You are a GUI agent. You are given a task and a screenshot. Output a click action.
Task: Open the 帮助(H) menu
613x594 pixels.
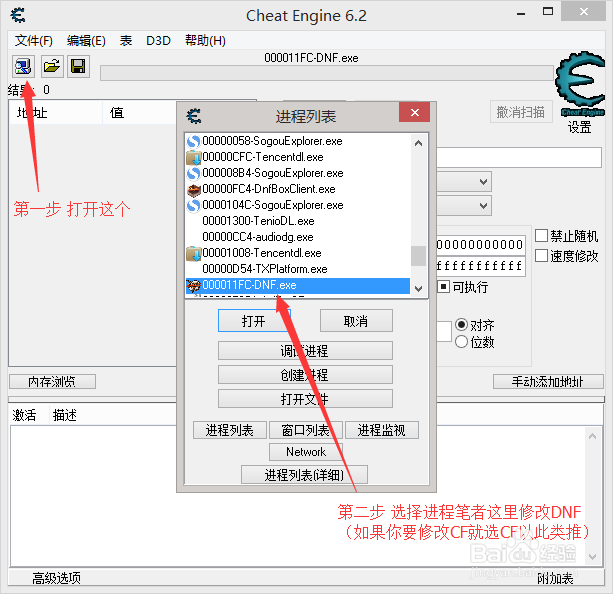[205, 41]
